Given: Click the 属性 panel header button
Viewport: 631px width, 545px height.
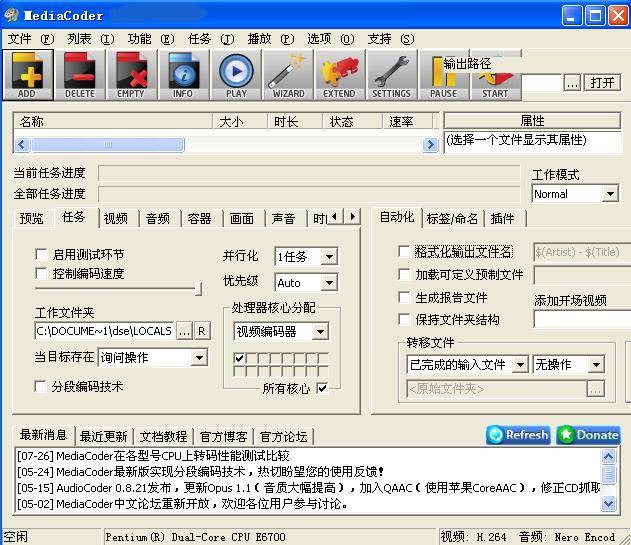Looking at the screenshot, I should (532, 120).
